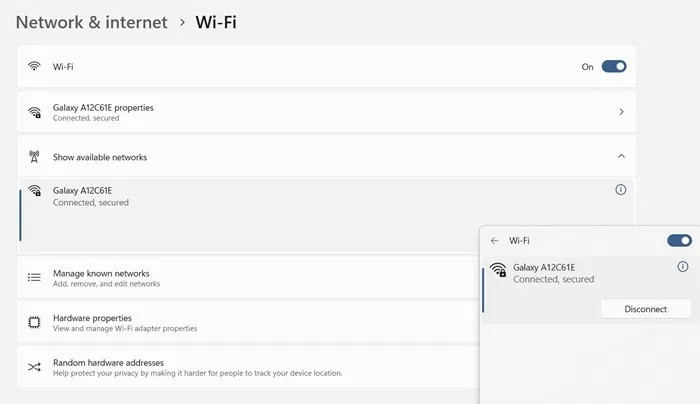Go to Network & internet breadcrumb

coord(91,21)
